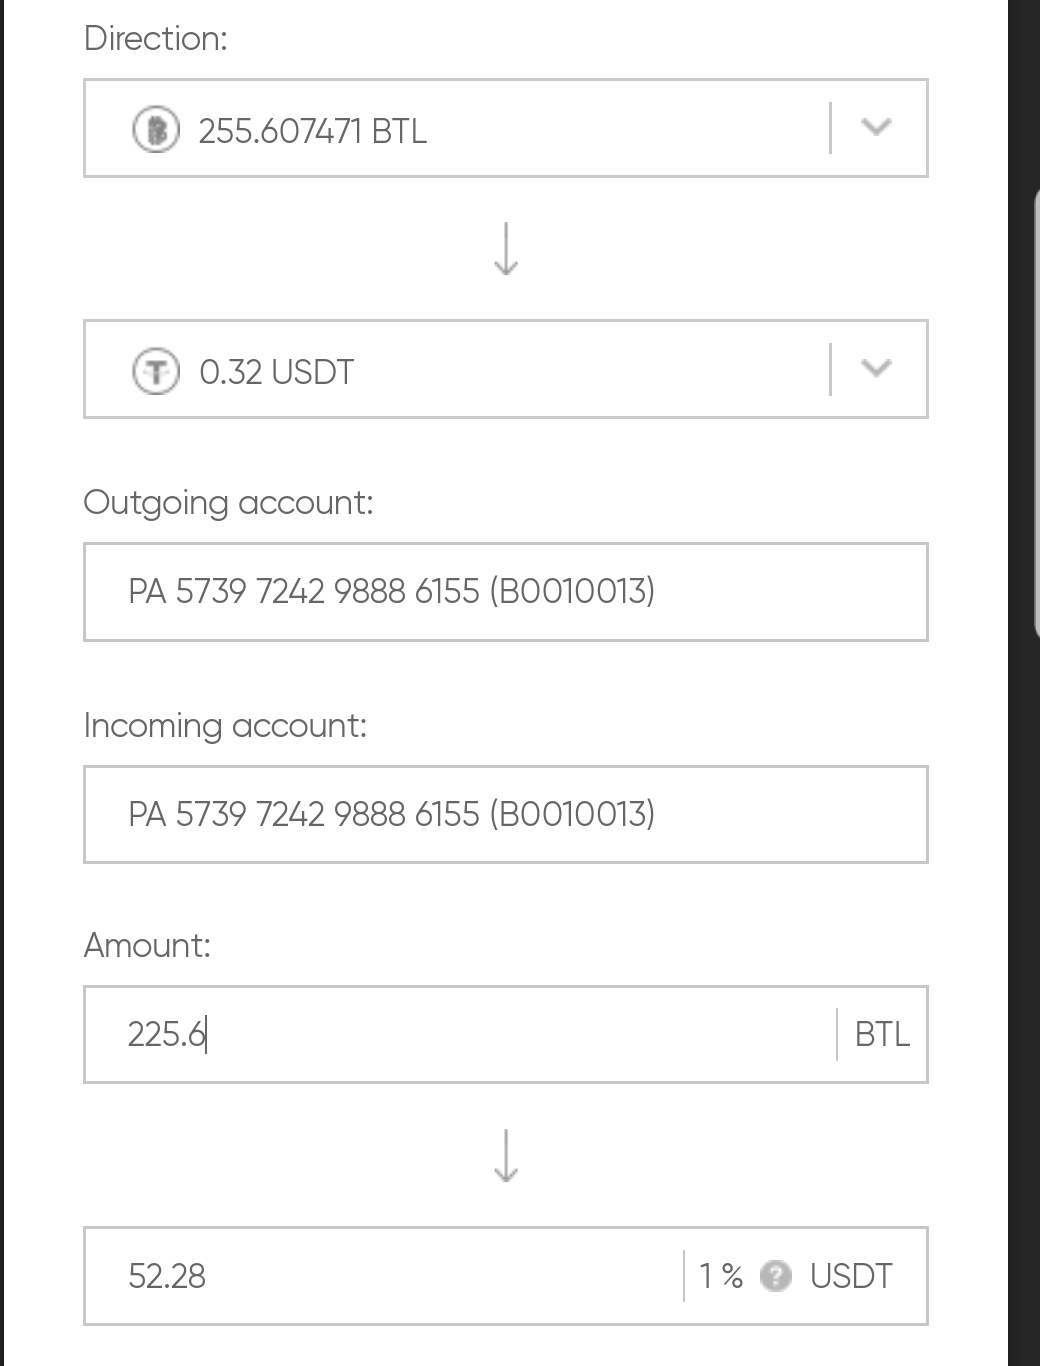
Task: Click the Outgoing account: label
Action: pyautogui.click(x=228, y=502)
